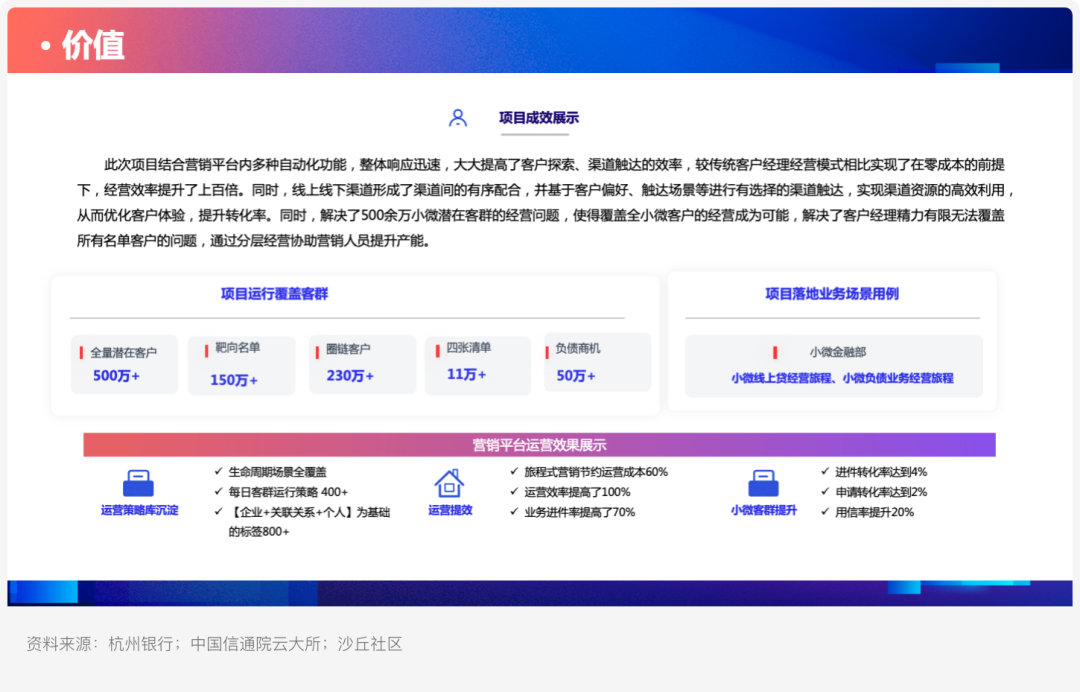The image size is (1080, 692).
Task: Click the 全量潜在客户 500万+ card
Action: pyautogui.click(x=124, y=364)
